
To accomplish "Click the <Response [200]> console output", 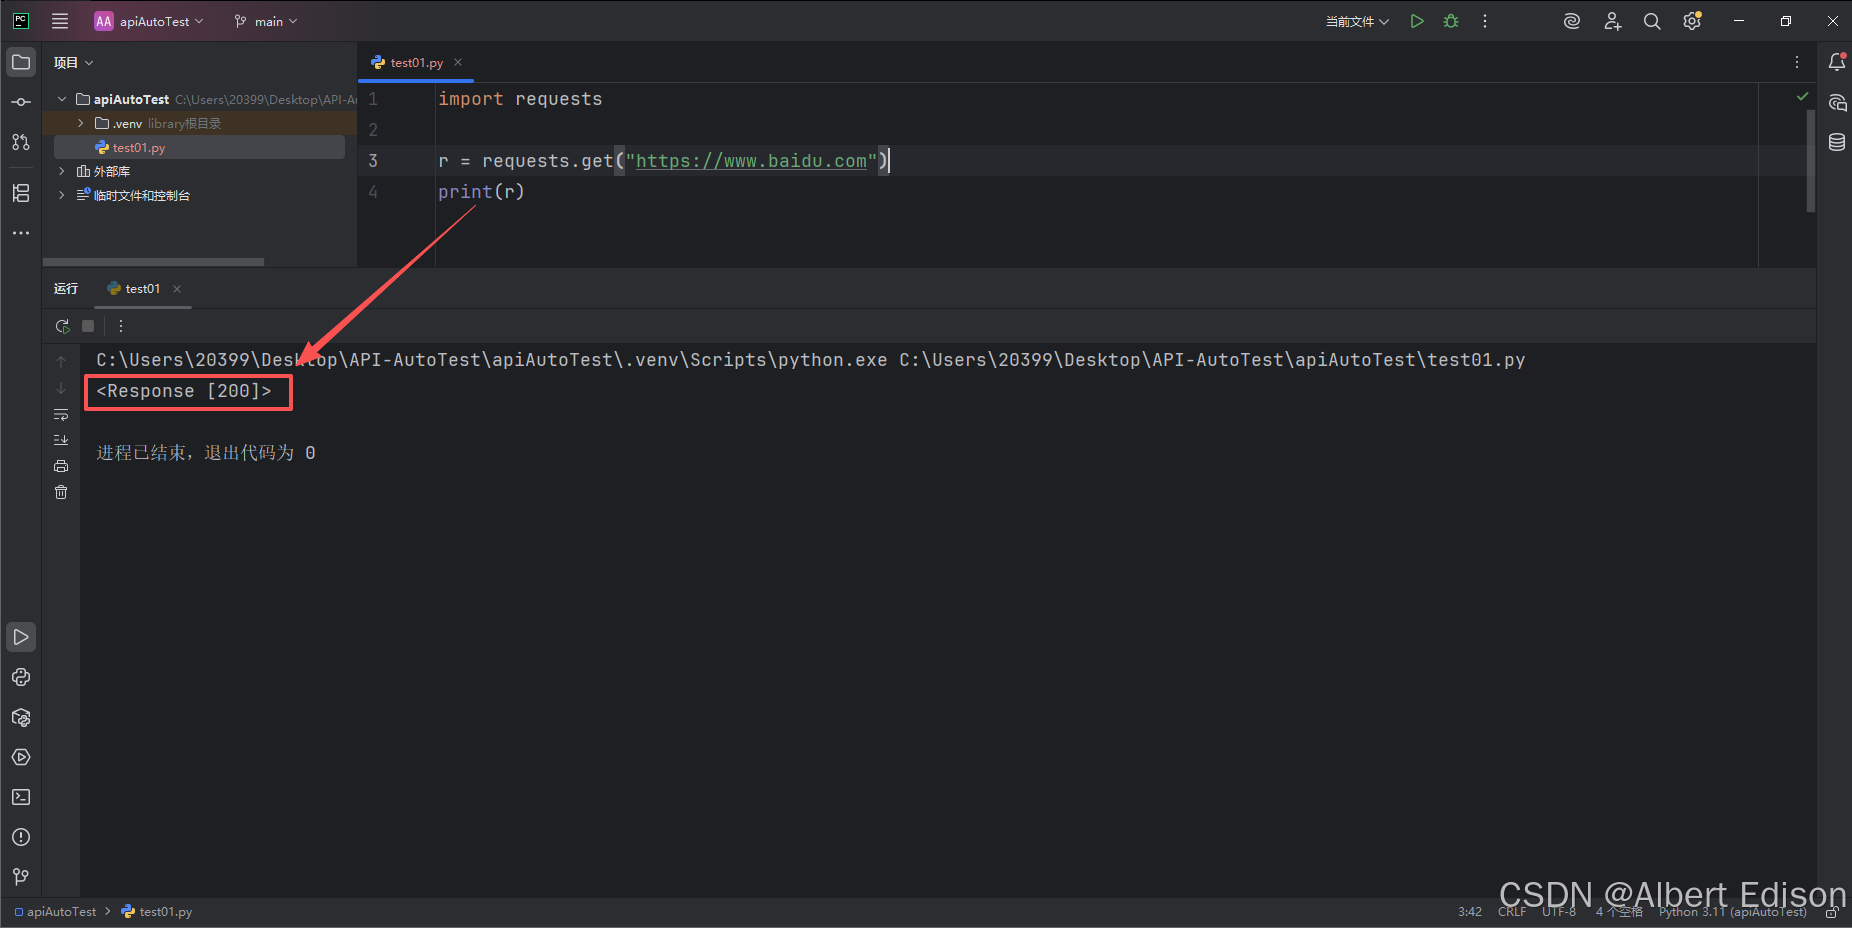I will tap(184, 391).
